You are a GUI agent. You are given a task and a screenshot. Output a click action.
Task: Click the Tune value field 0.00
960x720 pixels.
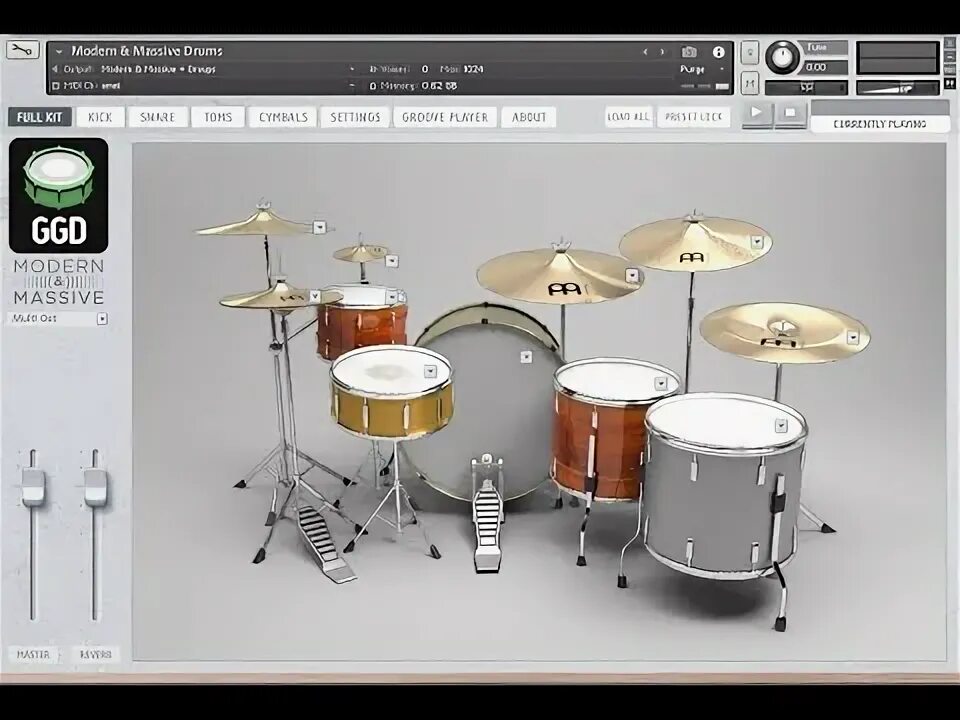pyautogui.click(x=825, y=67)
